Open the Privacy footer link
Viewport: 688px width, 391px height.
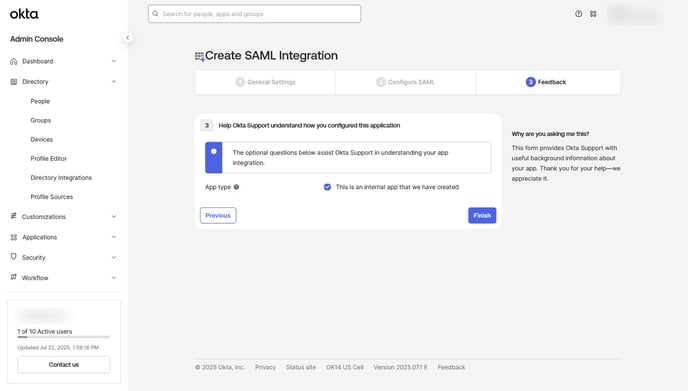[265, 367]
